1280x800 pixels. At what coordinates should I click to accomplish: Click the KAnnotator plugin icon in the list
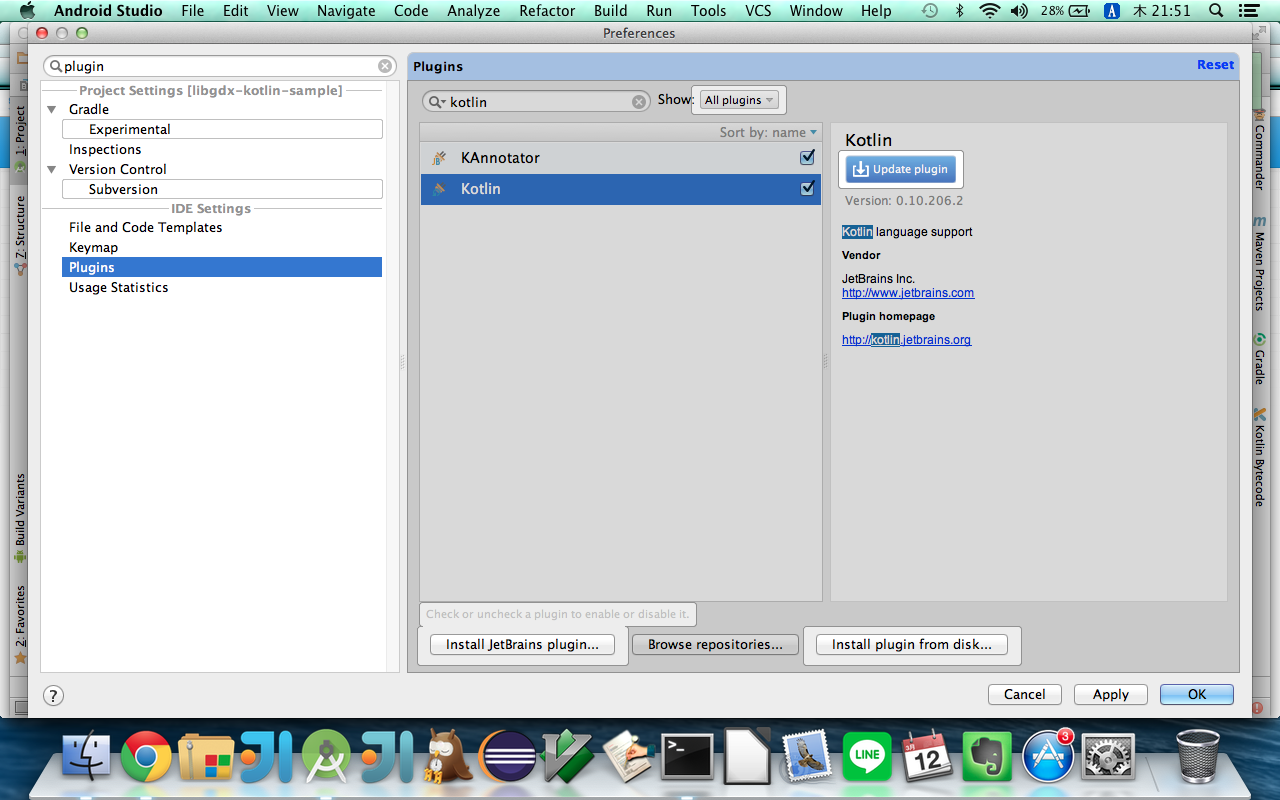439,158
